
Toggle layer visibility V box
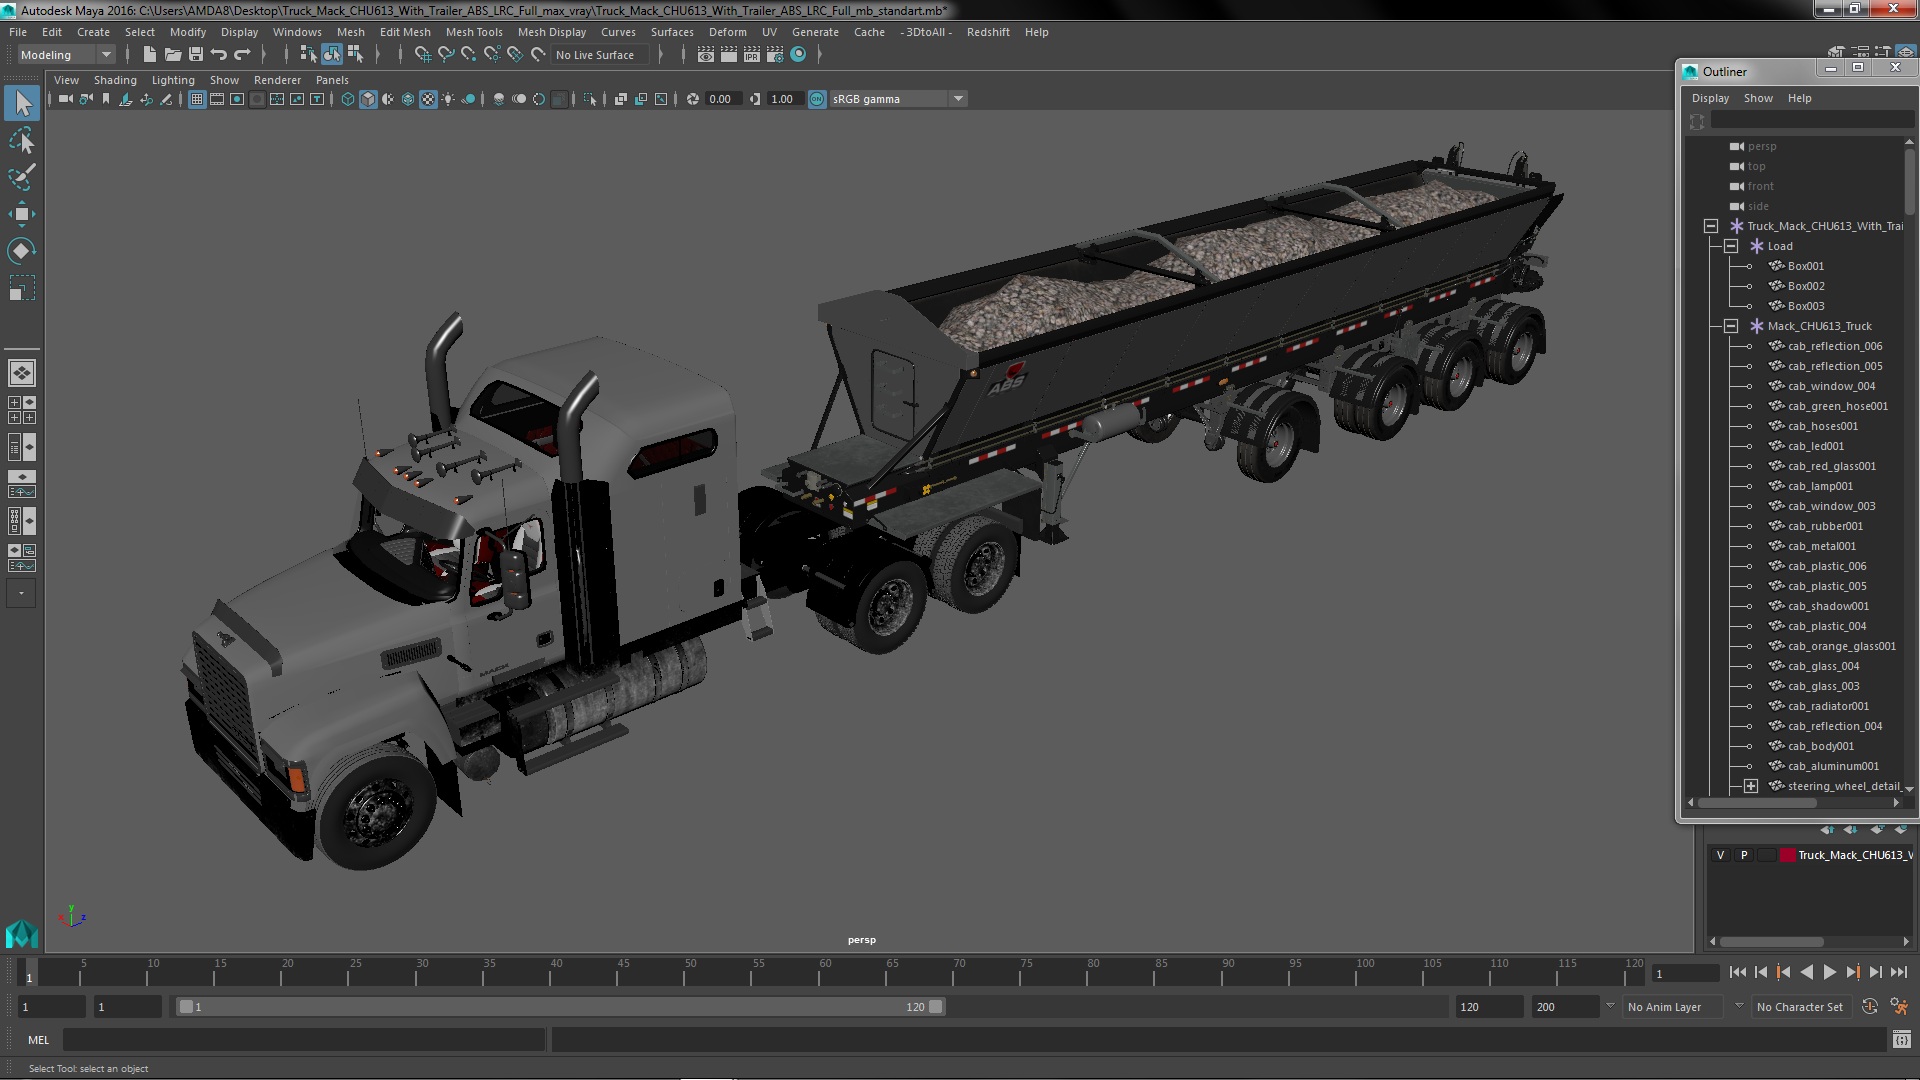coord(1720,855)
